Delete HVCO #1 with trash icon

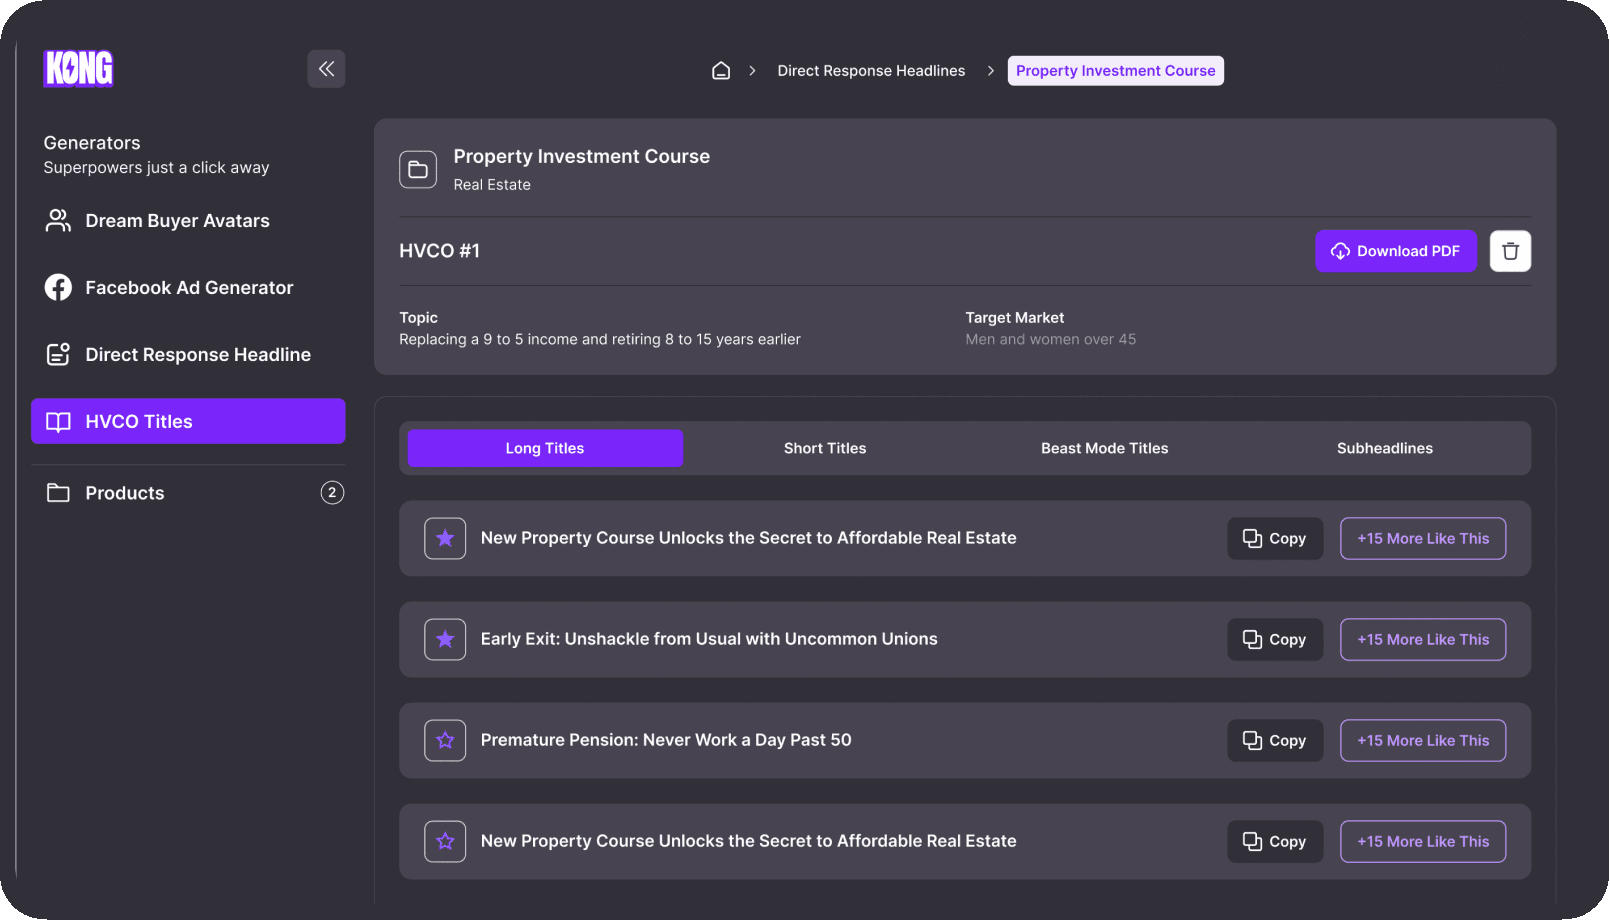click(x=1510, y=251)
